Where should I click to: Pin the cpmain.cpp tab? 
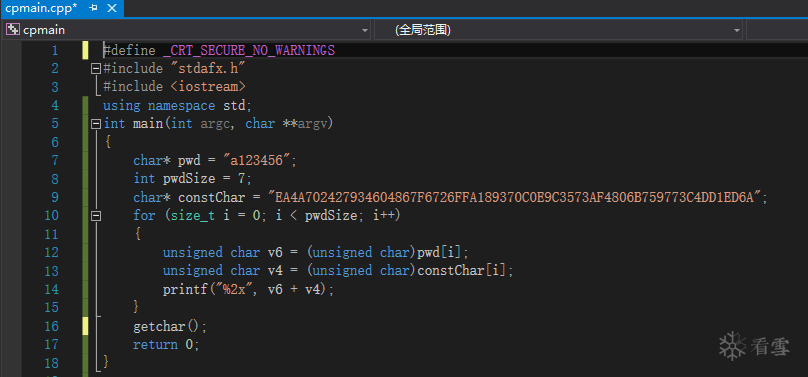click(x=93, y=8)
